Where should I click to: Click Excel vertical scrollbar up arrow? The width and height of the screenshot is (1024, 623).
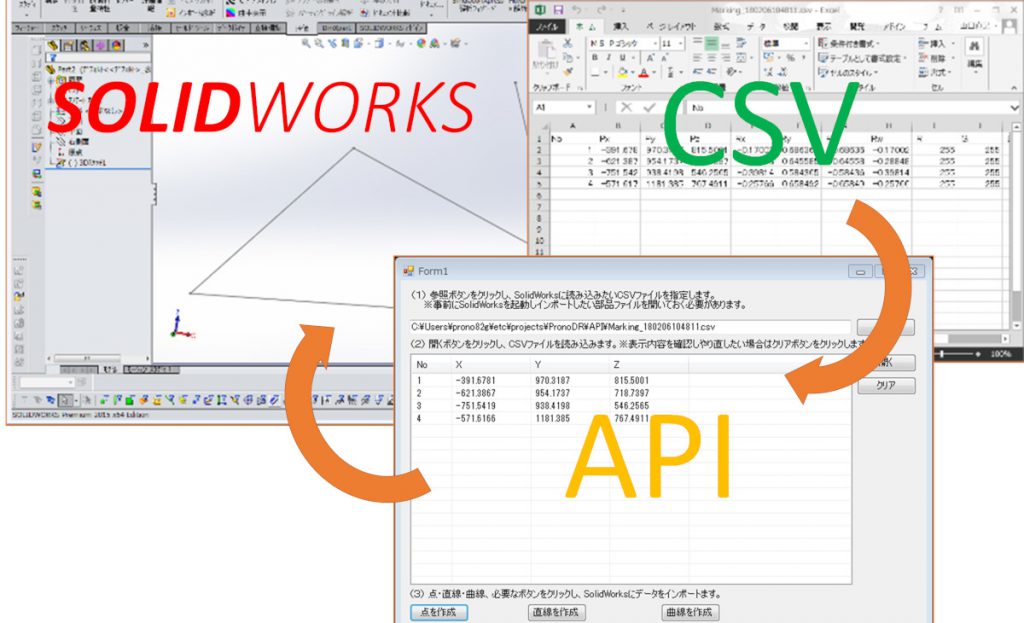point(1016,127)
